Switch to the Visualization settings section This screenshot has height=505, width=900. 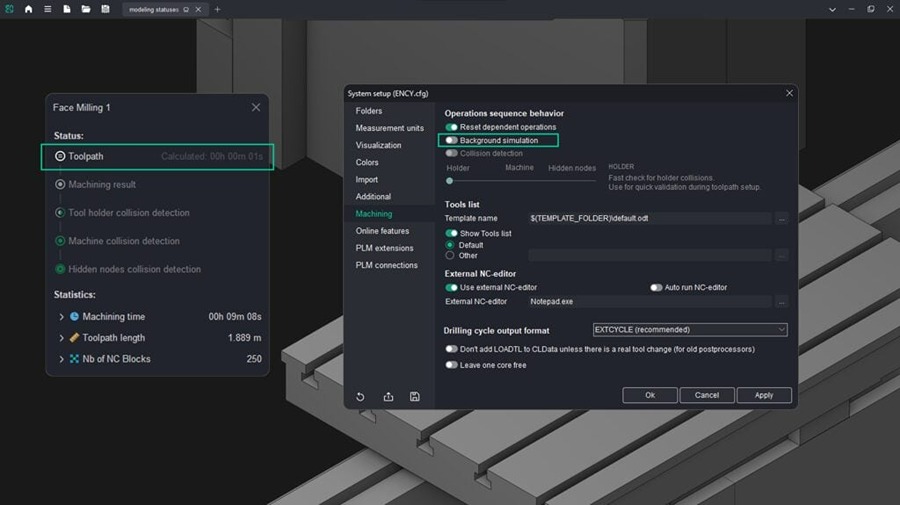(378, 145)
